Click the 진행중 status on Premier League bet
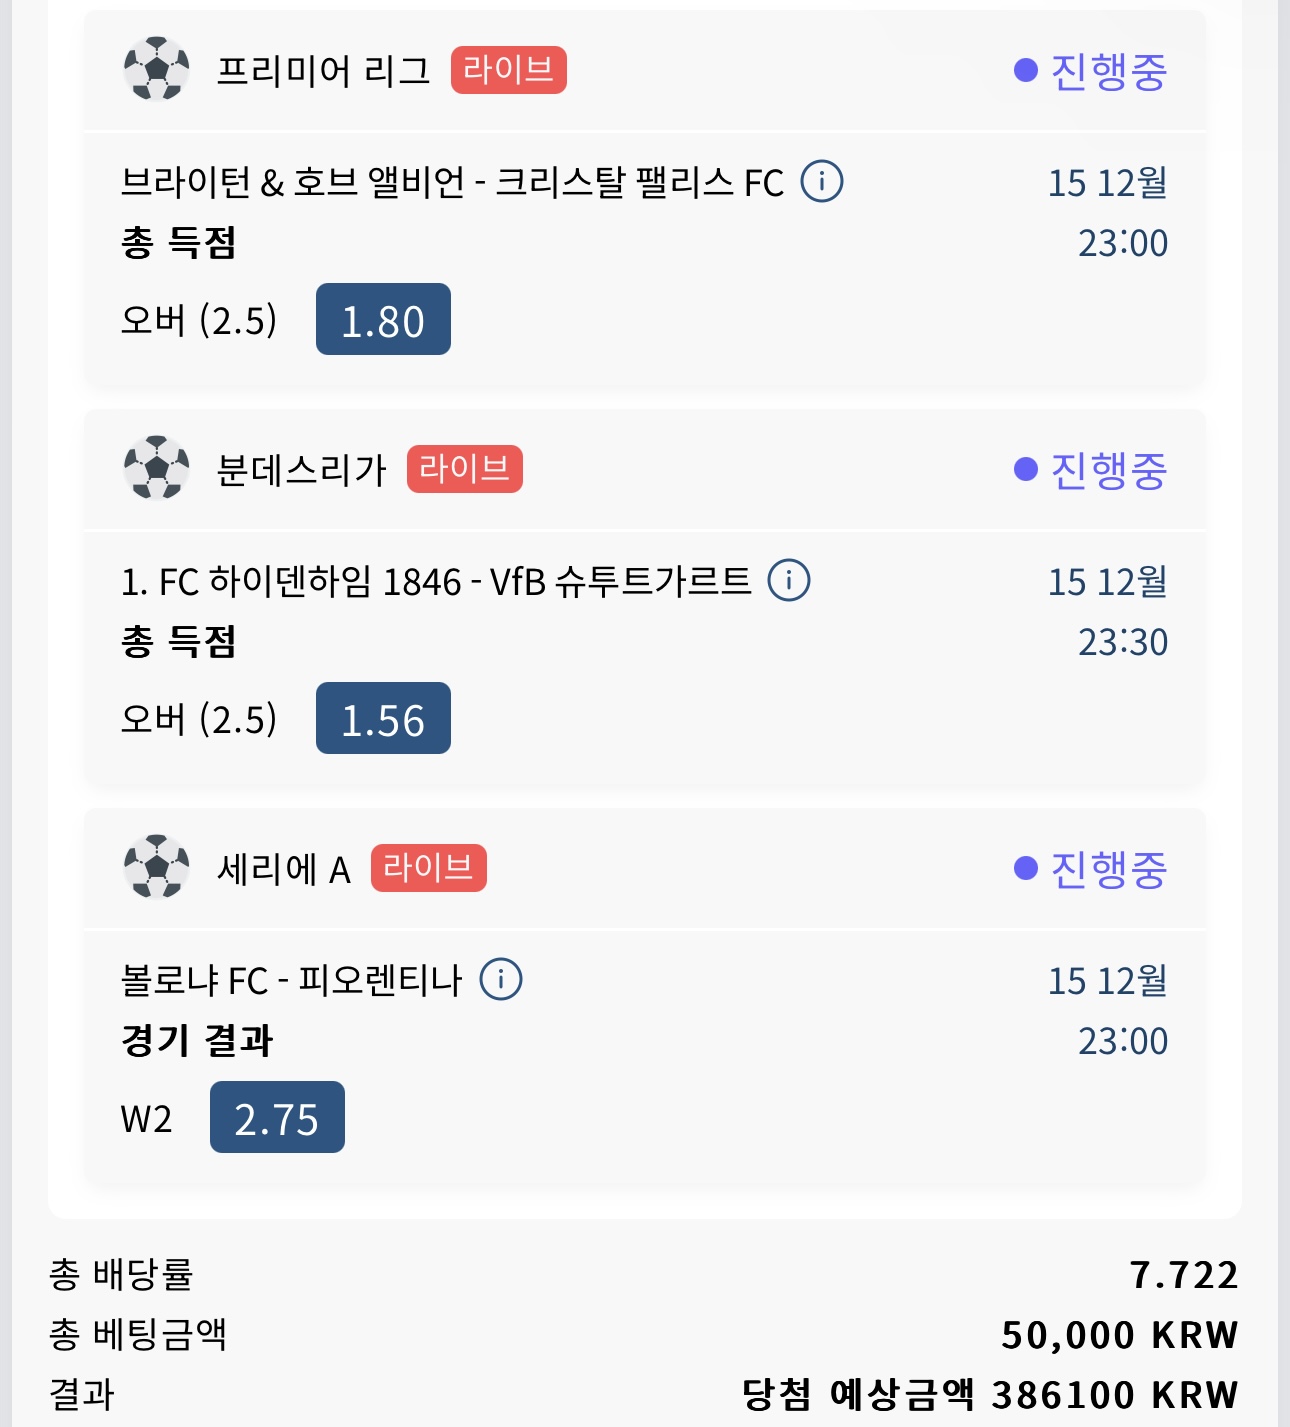The image size is (1290, 1427). coord(1092,70)
